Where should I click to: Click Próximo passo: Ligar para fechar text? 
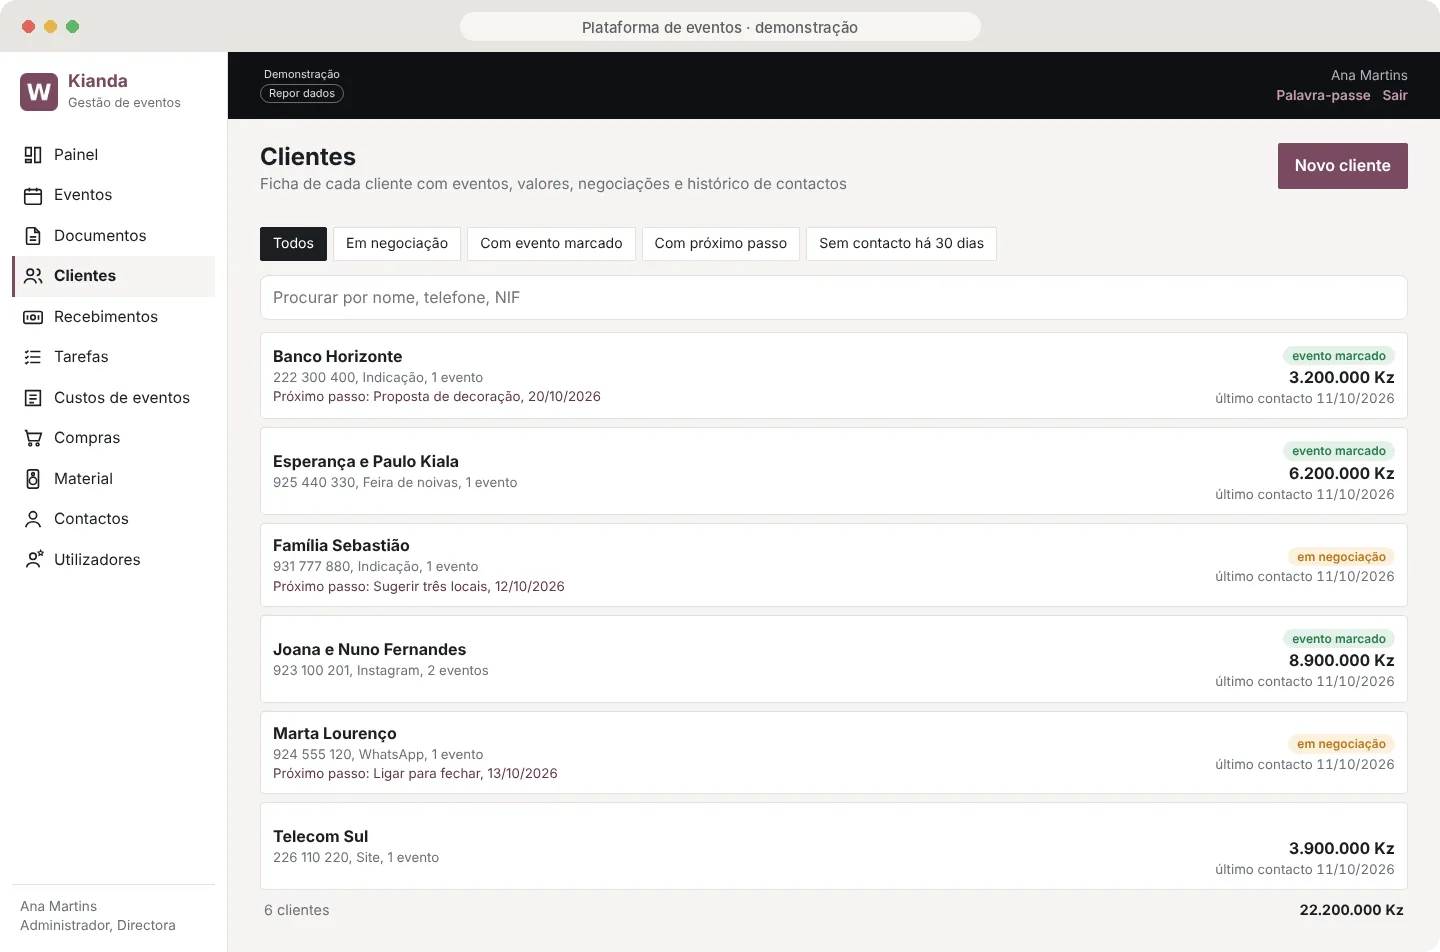tap(415, 774)
